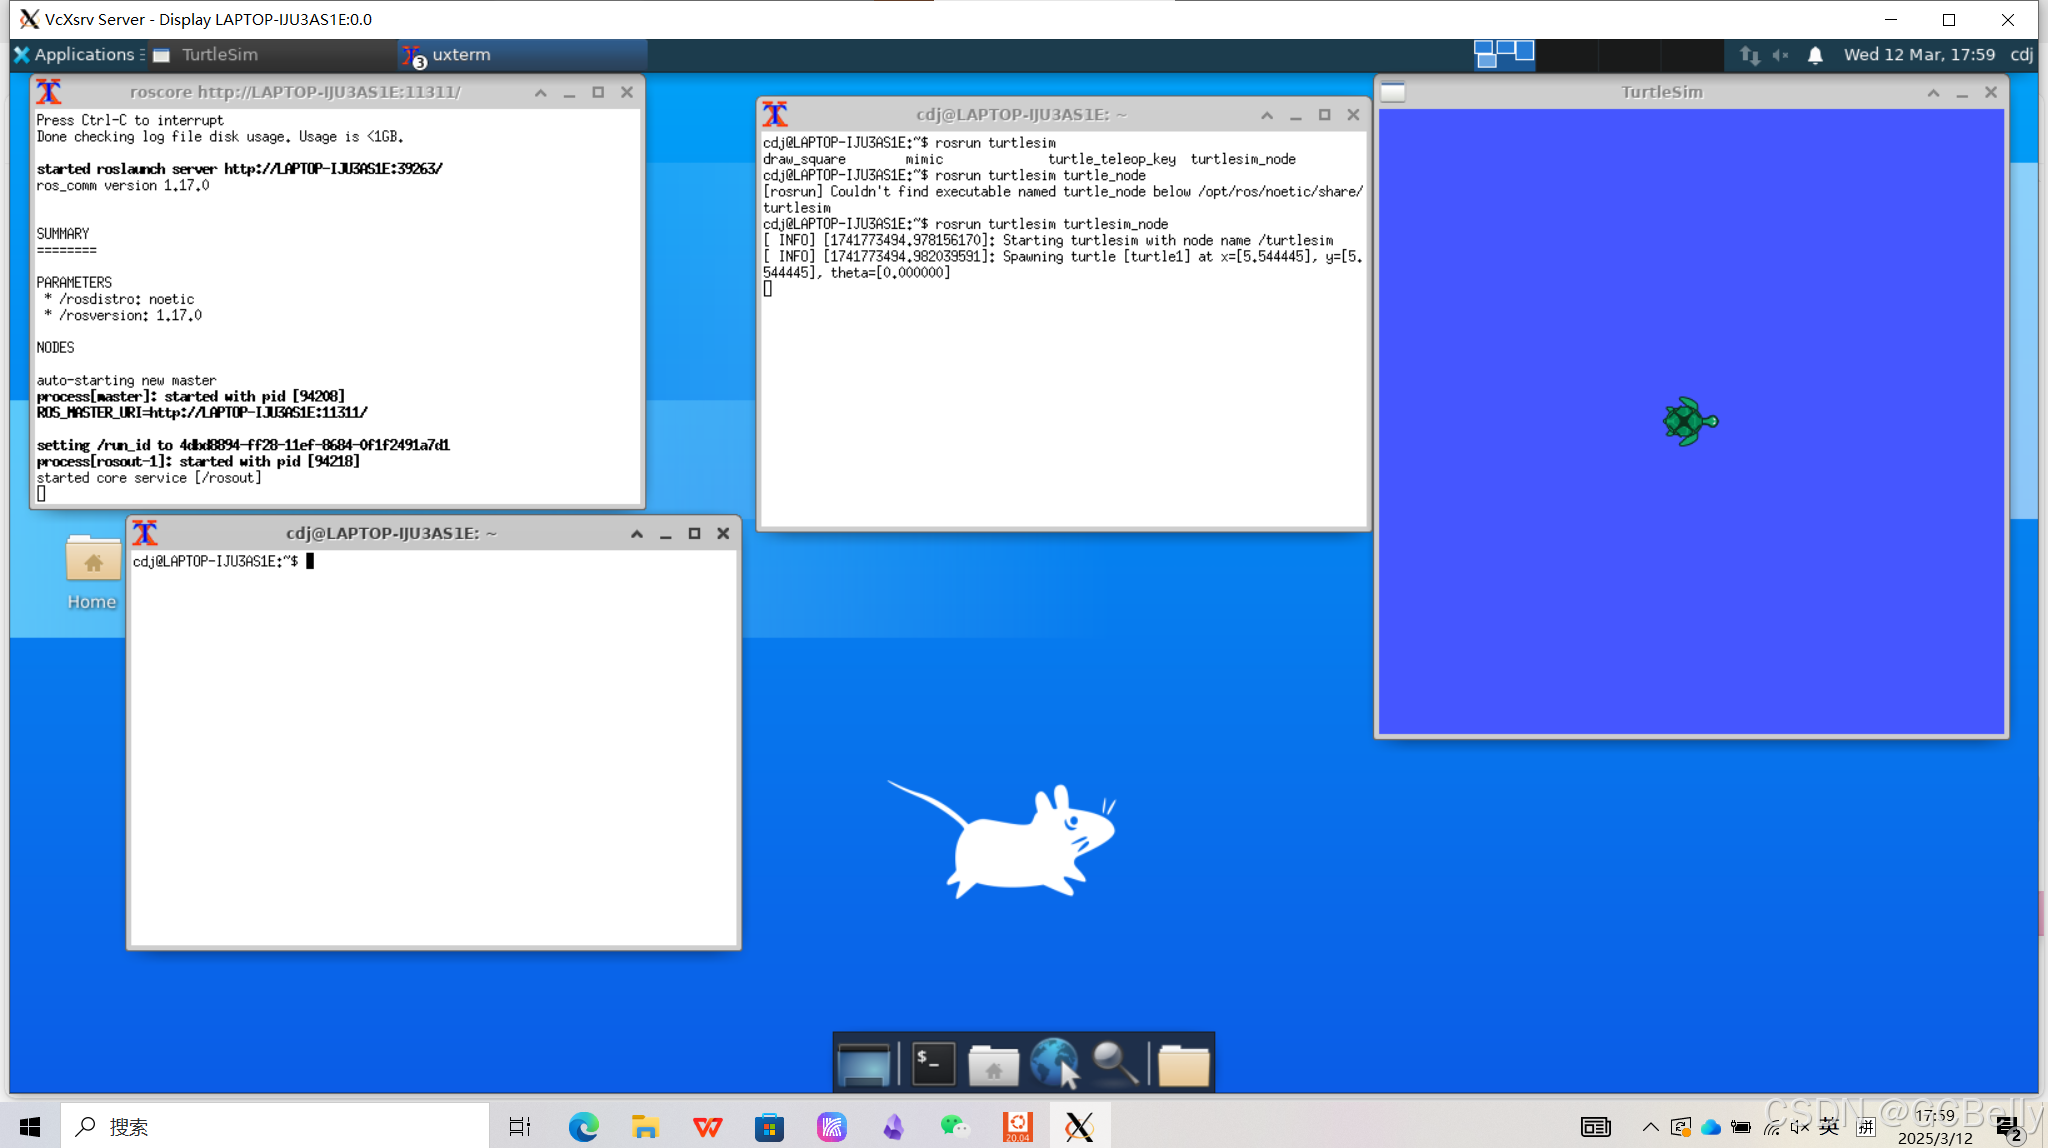Open the Applications menu
Screen dimensions: 2048x1148
(x=79, y=55)
